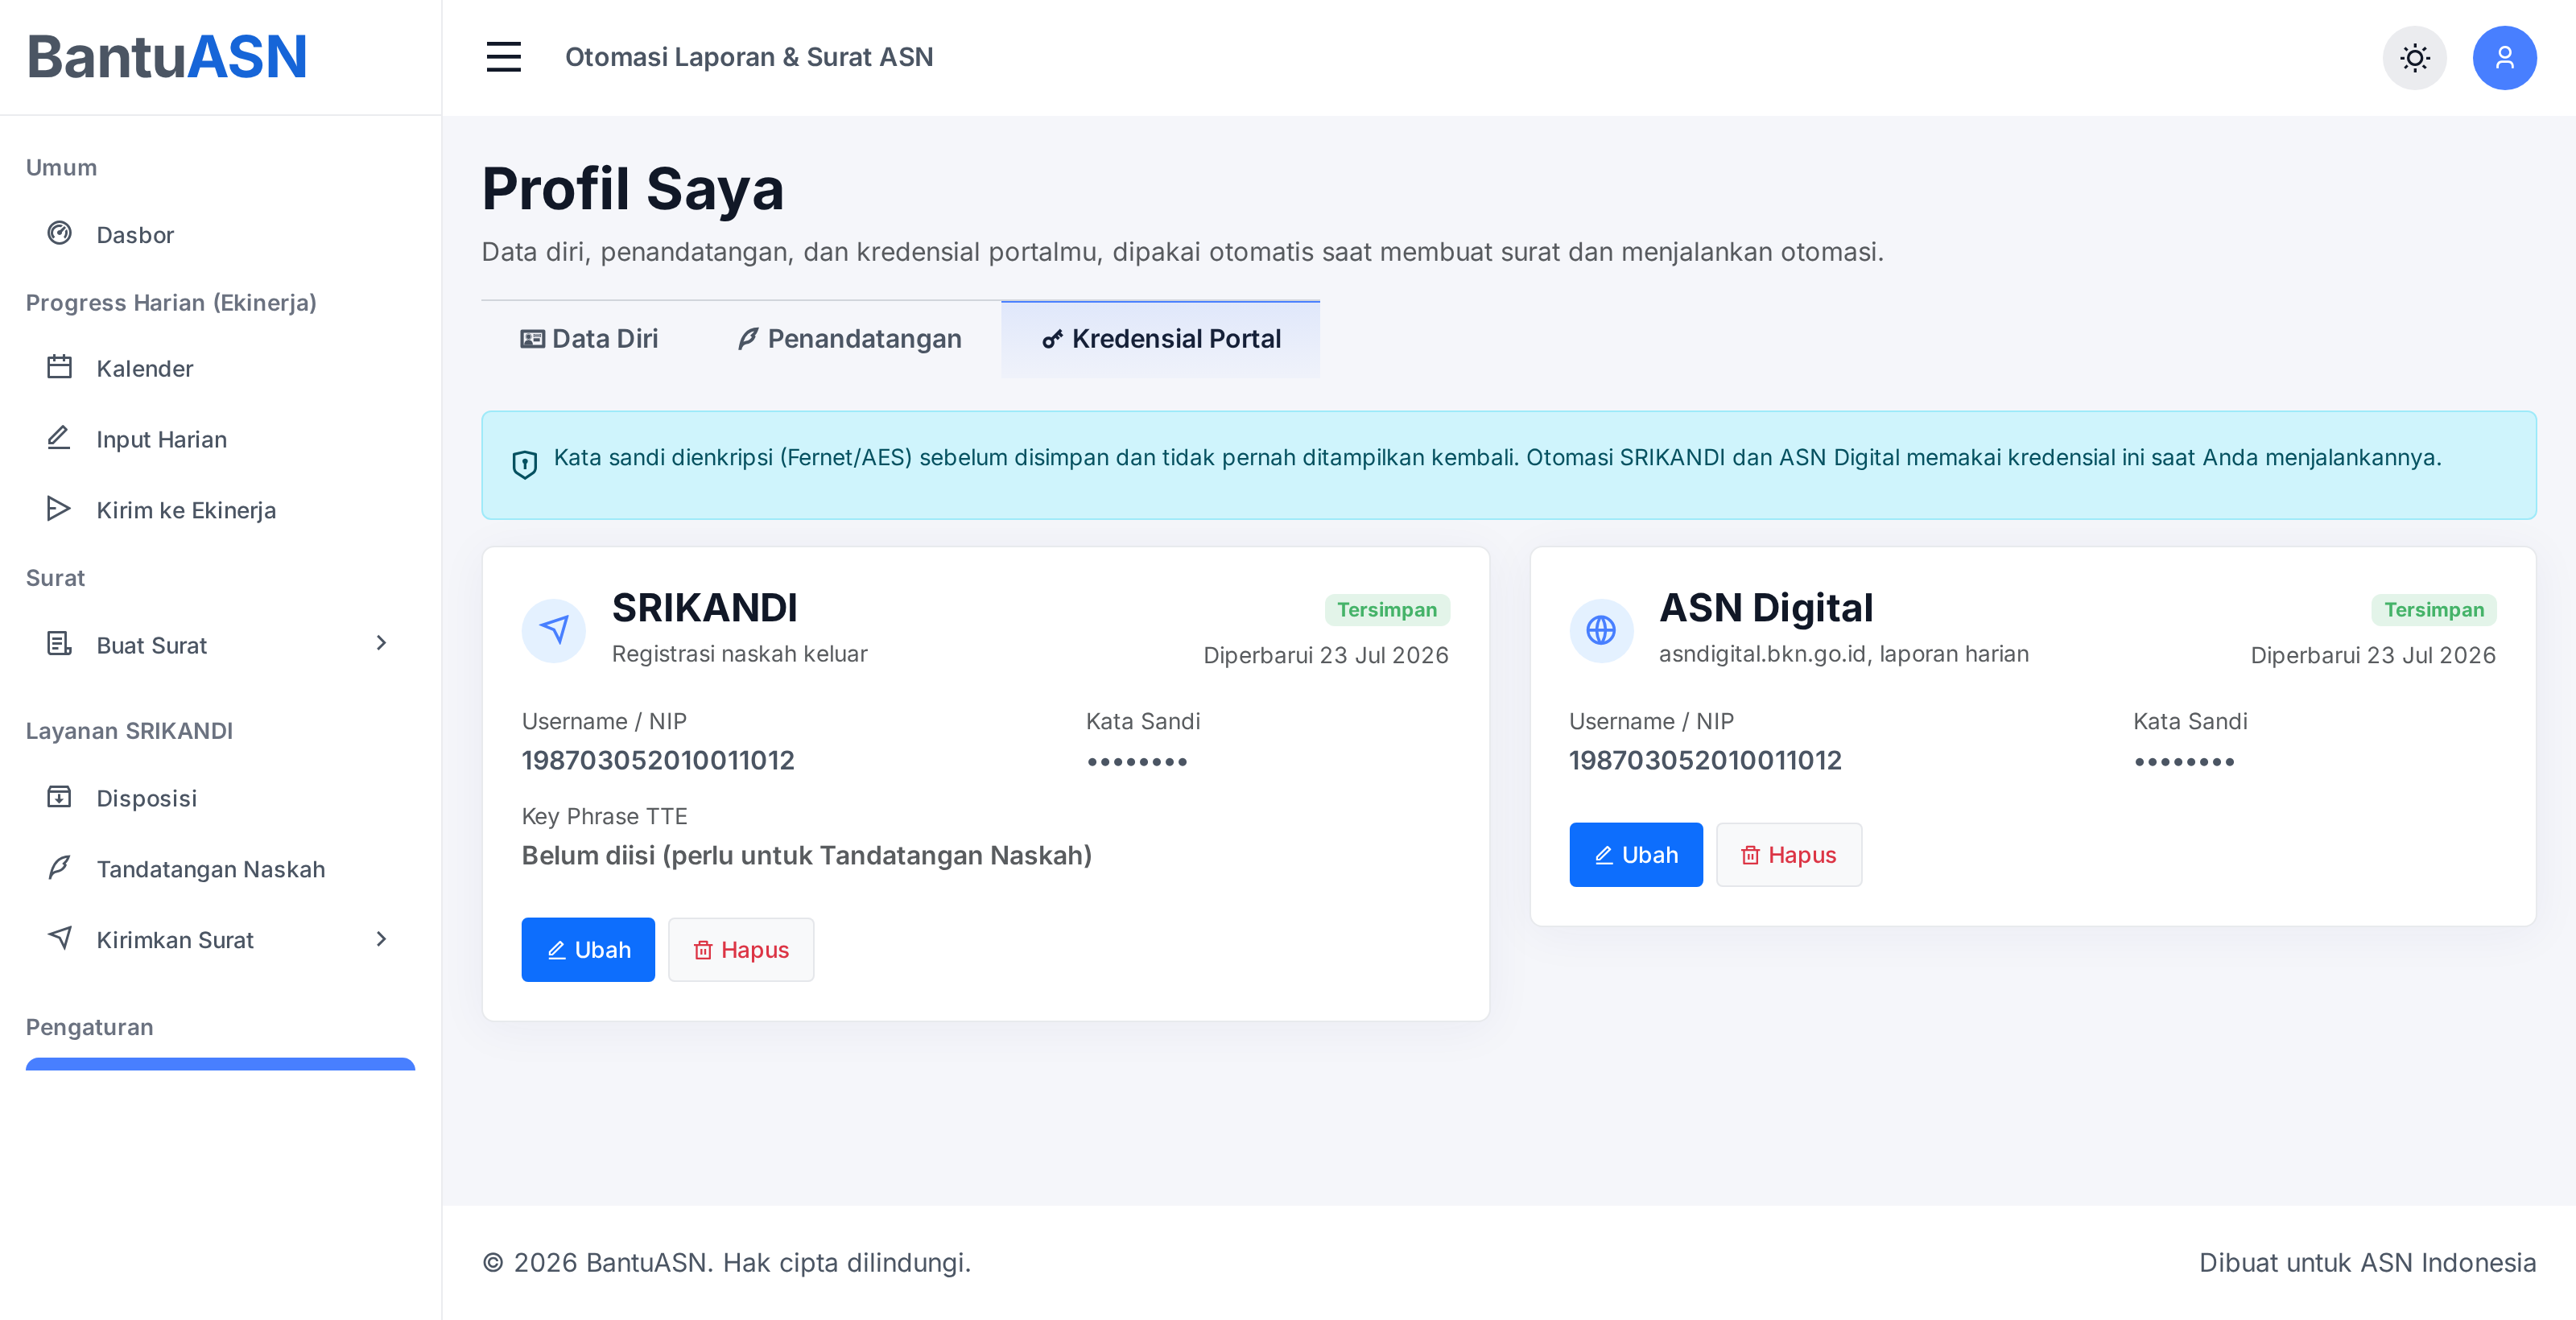Expand the Buat Surat submenu chevron
The height and width of the screenshot is (1320, 2576).
click(x=381, y=644)
